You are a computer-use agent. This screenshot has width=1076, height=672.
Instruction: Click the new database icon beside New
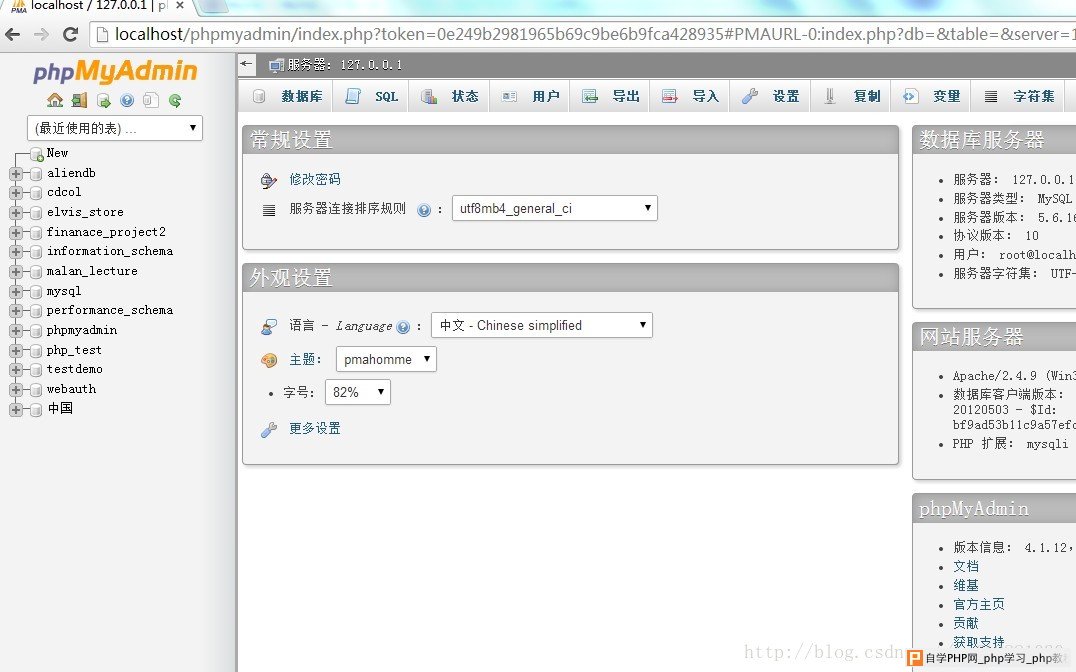[x=37, y=154]
